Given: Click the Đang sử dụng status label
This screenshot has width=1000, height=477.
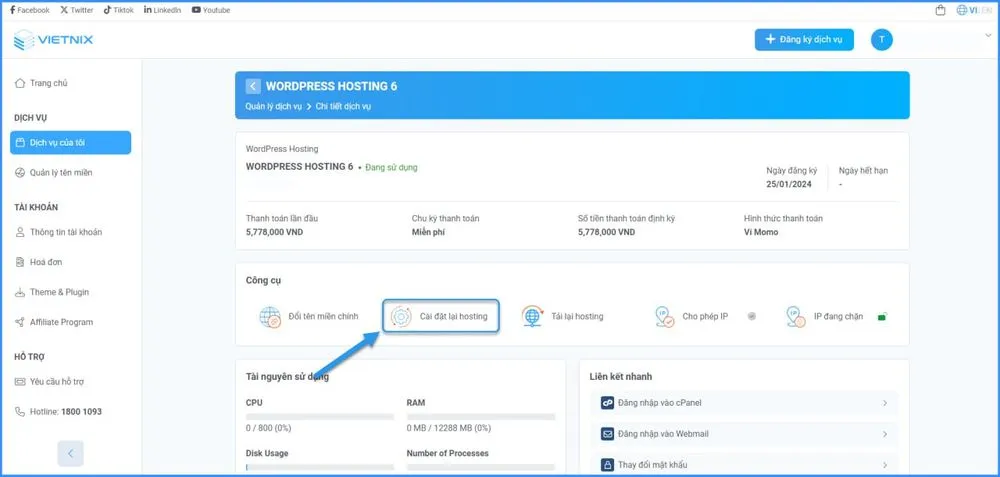Looking at the screenshot, I should tap(392, 167).
